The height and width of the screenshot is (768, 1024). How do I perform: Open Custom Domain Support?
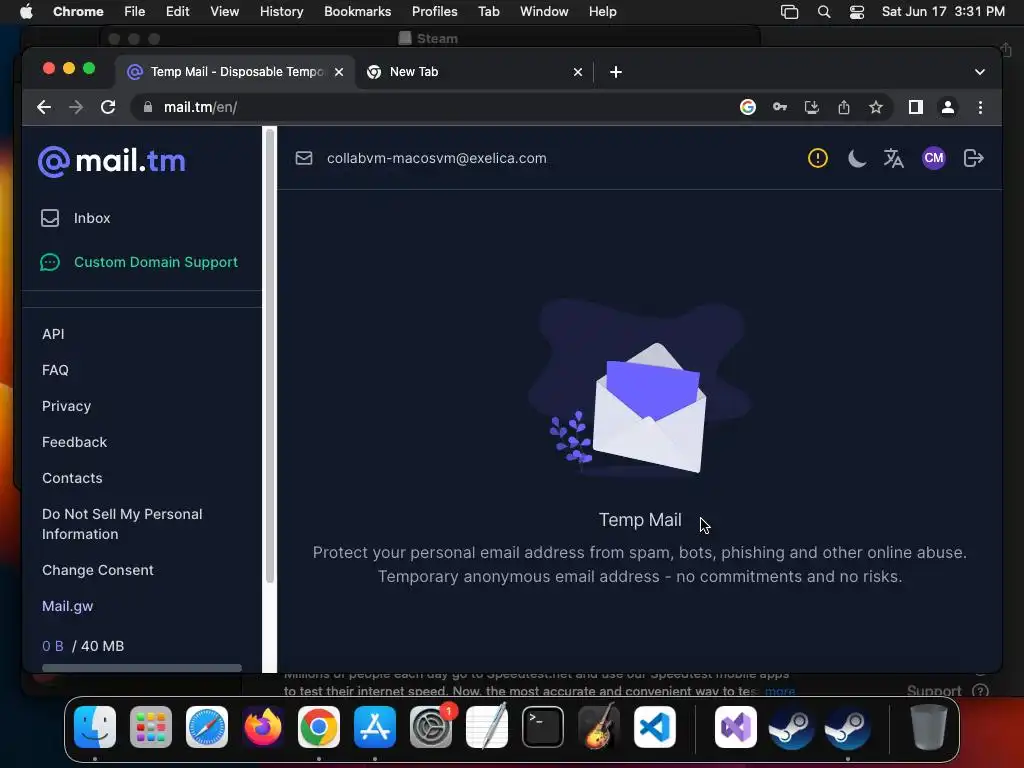[139, 262]
